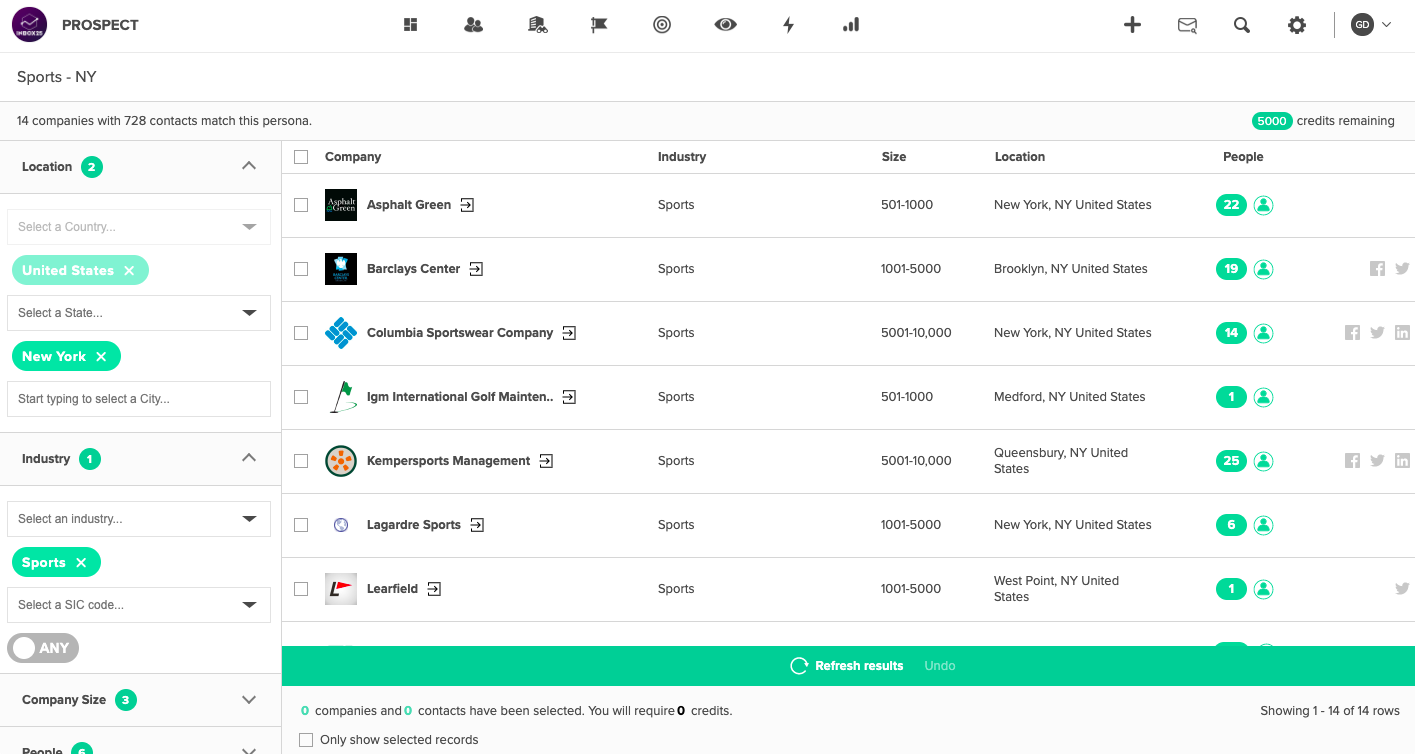Remove the United States filter tag
Screen dimensions: 1415x754
coord(129,271)
